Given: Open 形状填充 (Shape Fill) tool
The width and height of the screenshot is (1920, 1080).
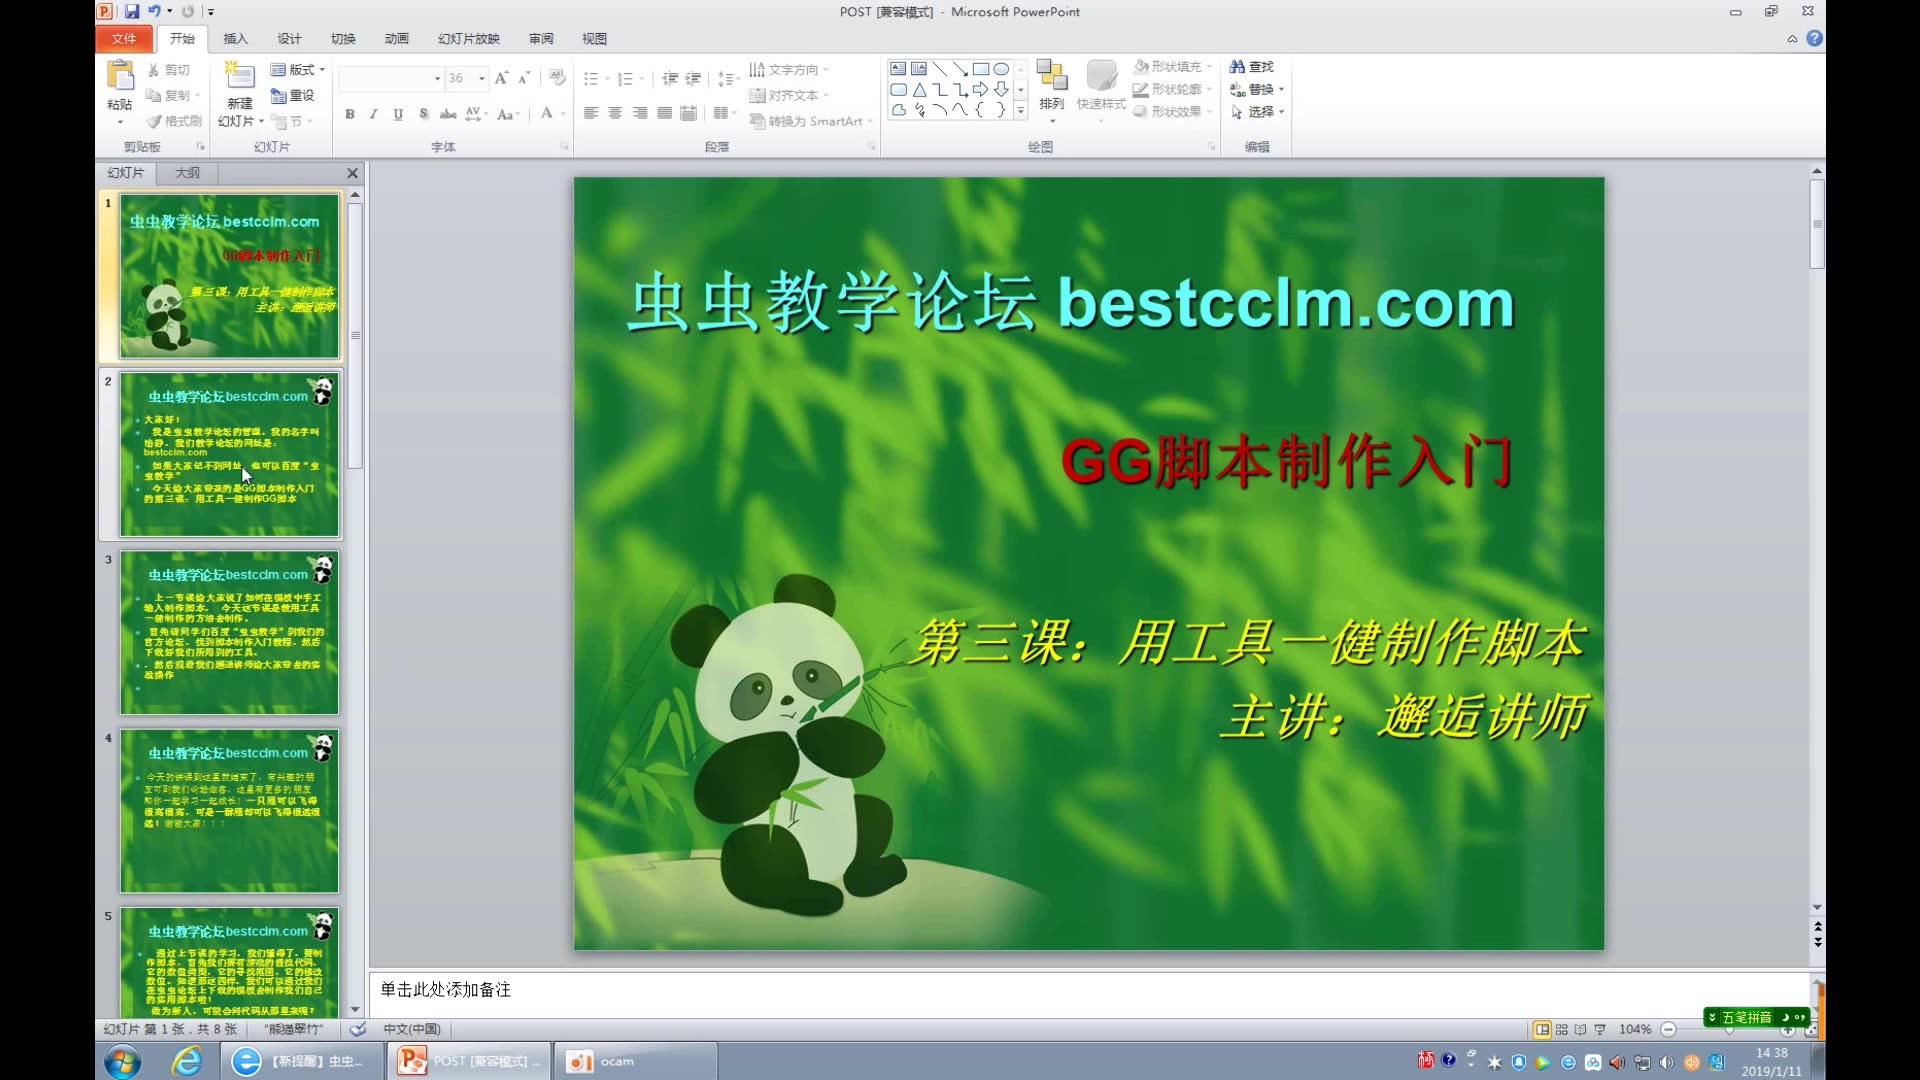Looking at the screenshot, I should 1170,66.
